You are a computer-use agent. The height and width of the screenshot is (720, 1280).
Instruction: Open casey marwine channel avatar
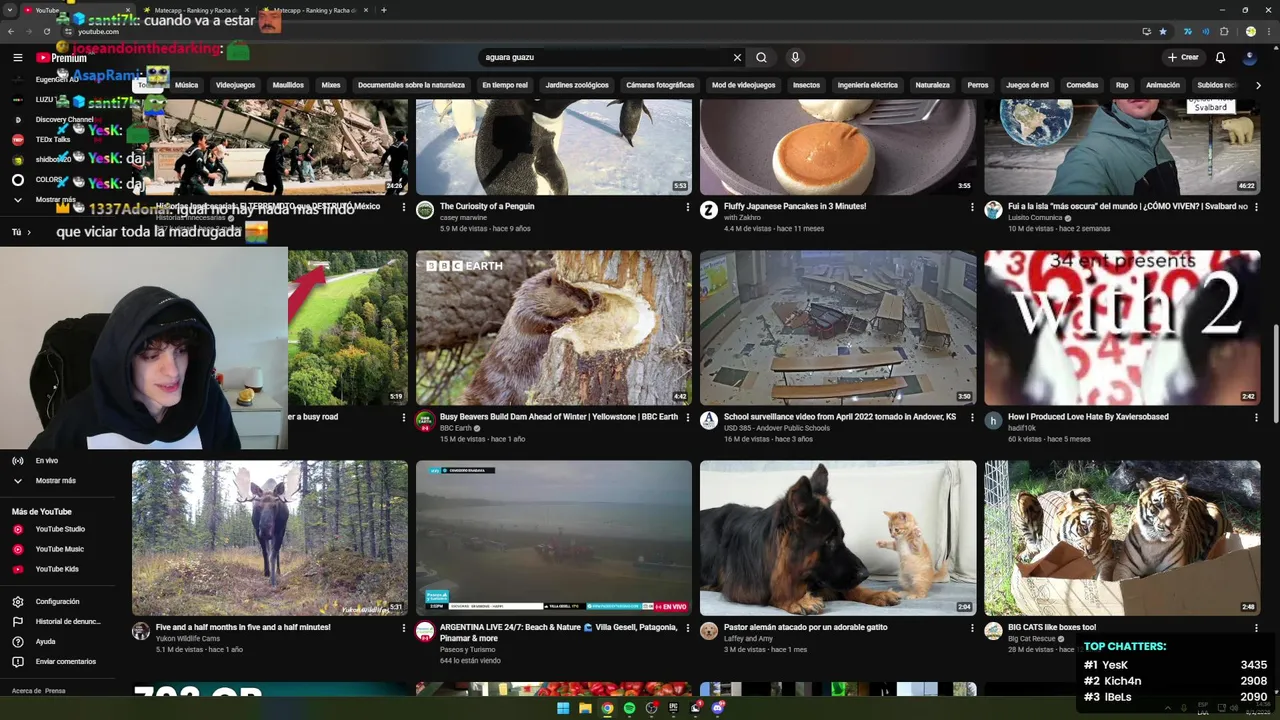coord(425,210)
